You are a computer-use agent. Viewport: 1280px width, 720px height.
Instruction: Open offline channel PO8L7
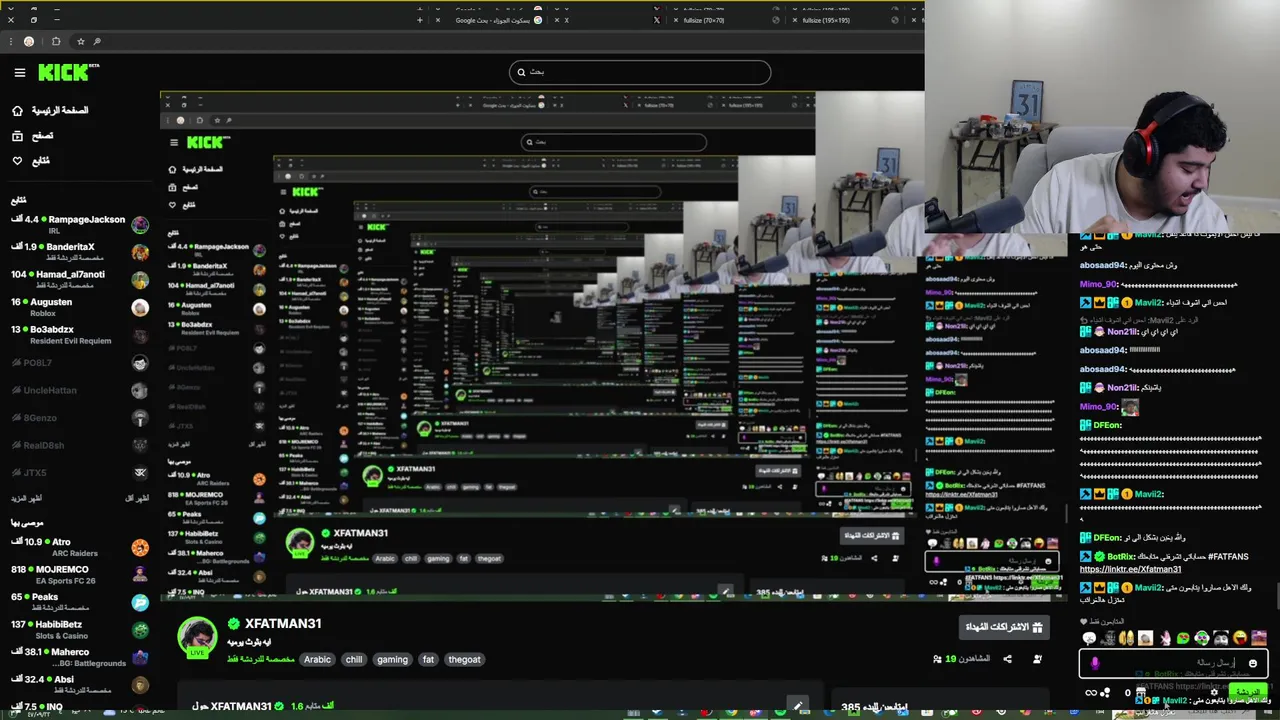tap(78, 363)
